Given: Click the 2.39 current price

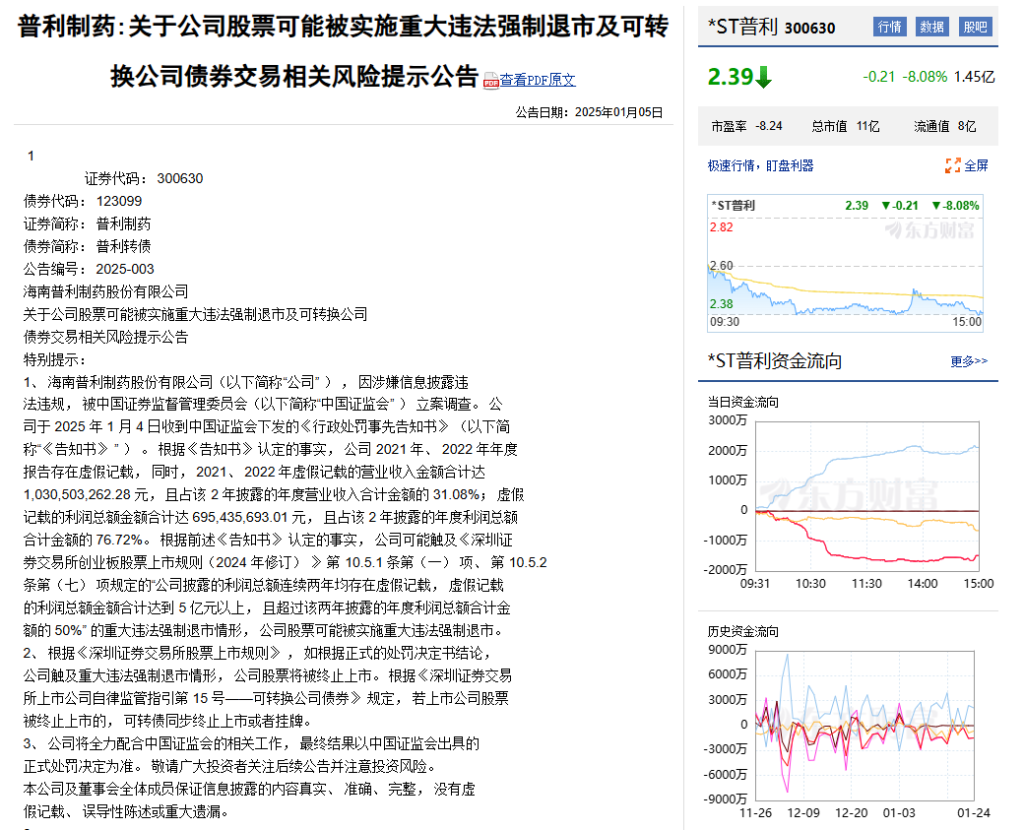Looking at the screenshot, I should click(730, 77).
